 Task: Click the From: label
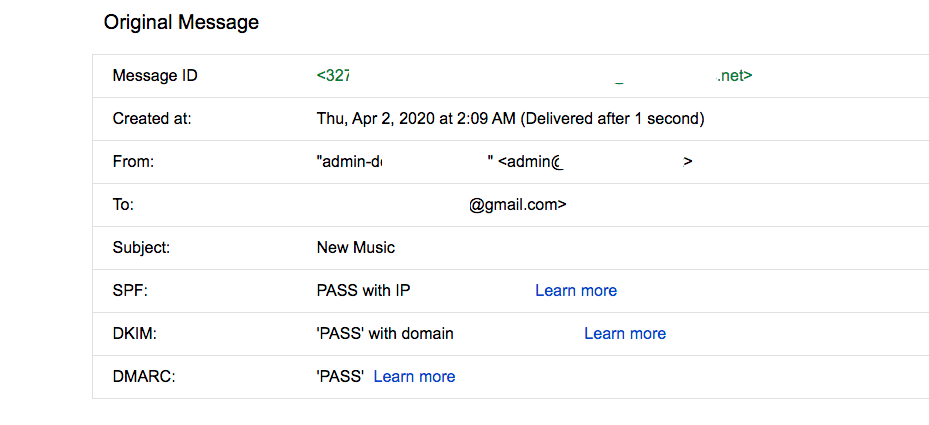coord(133,162)
